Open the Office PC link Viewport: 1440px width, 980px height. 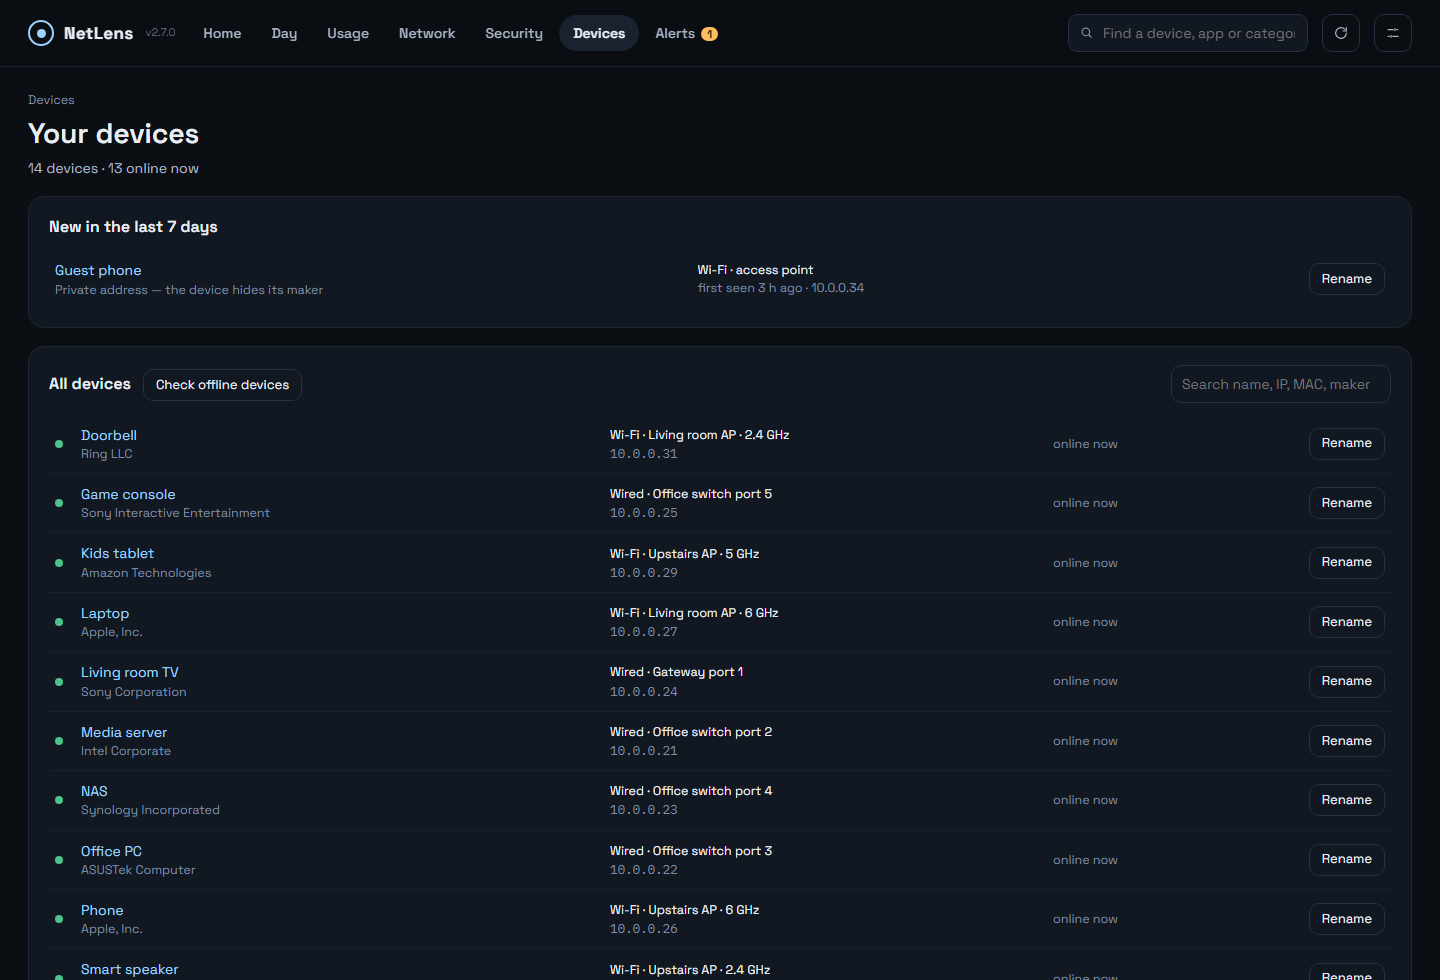point(111,851)
